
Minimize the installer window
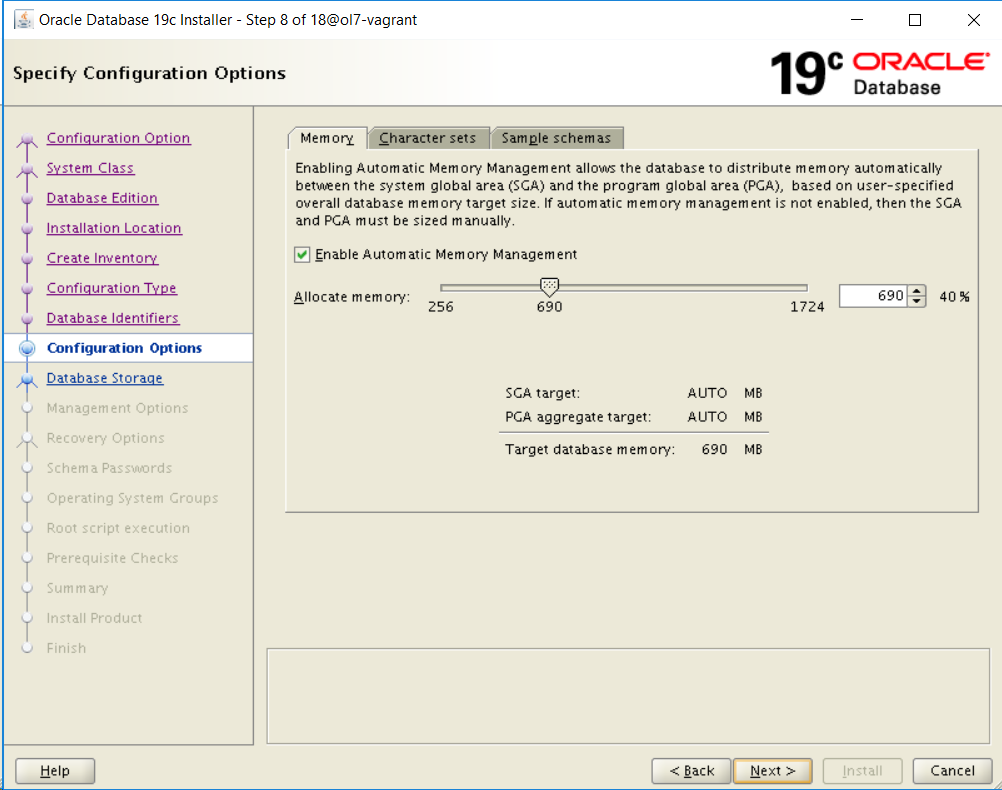point(857,20)
